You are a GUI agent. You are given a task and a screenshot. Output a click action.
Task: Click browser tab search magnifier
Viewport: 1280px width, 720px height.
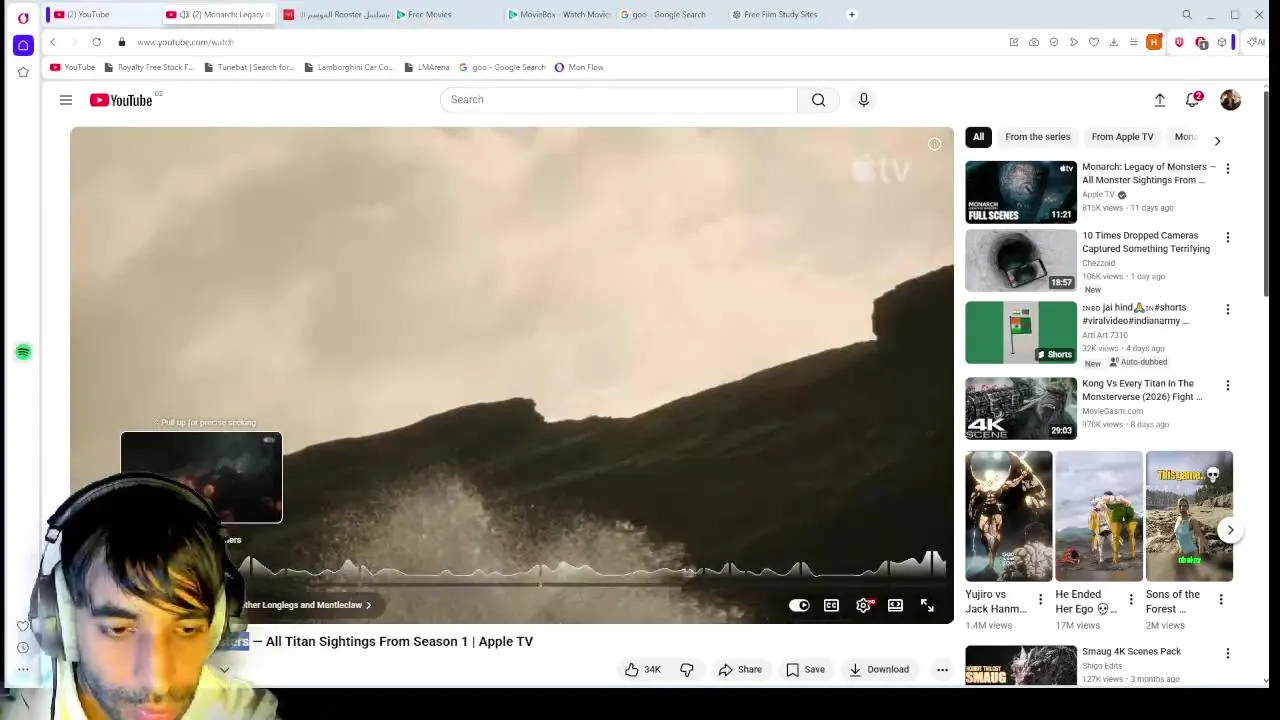(1187, 14)
